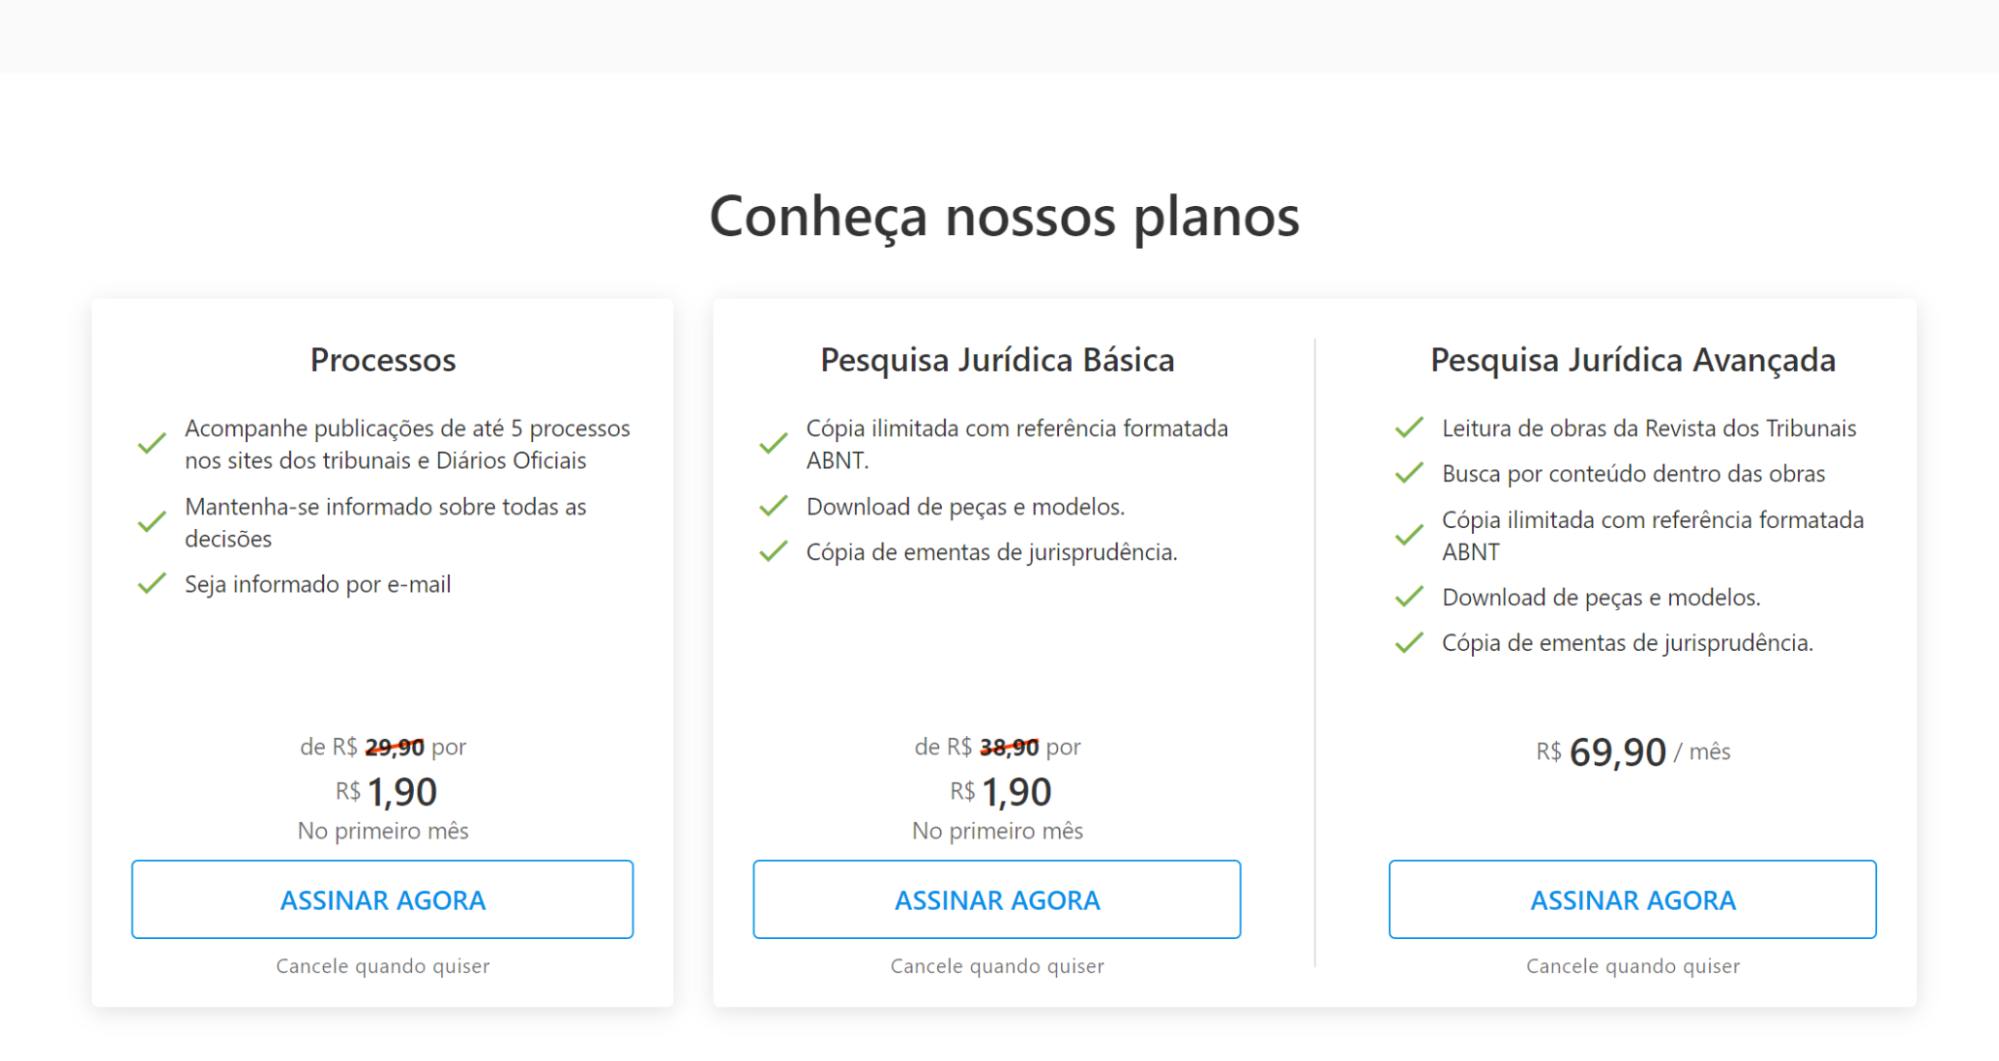Click 'ASSINAR AGORA' under the Processos plan
The height and width of the screenshot is (1061, 1999).
tap(382, 899)
